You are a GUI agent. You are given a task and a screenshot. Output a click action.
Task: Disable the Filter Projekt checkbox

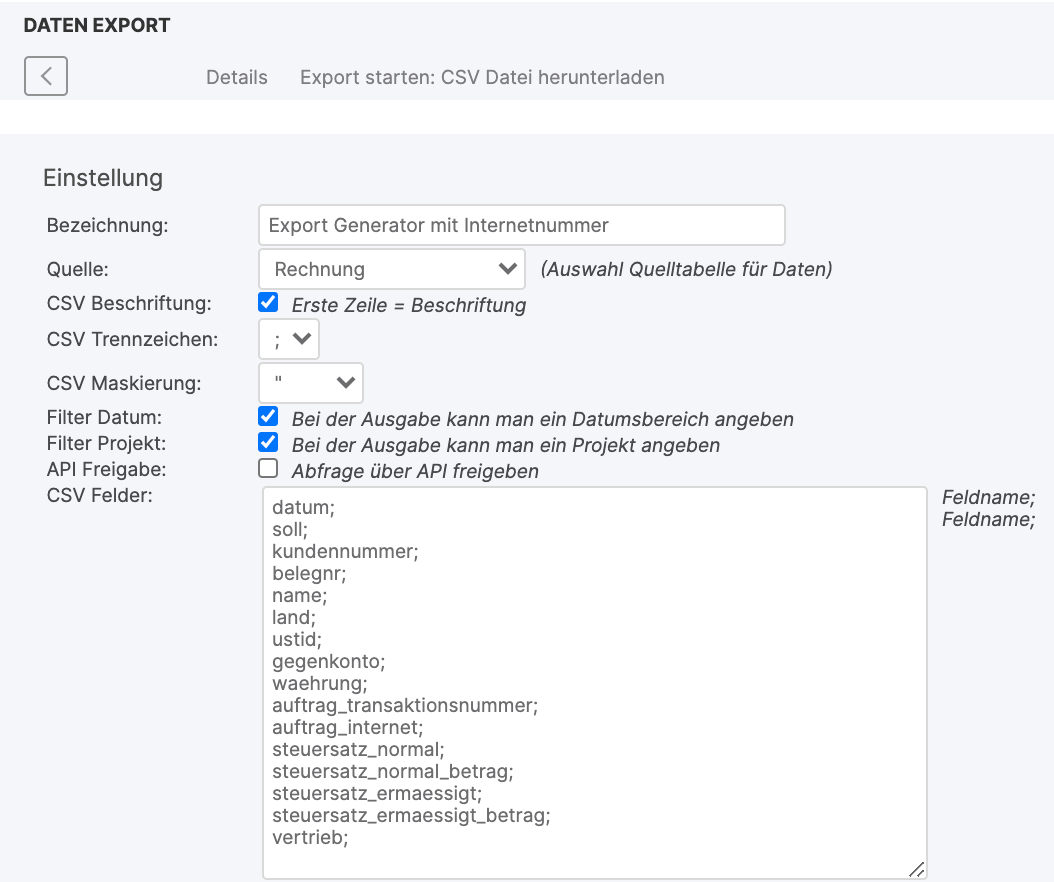click(x=268, y=443)
